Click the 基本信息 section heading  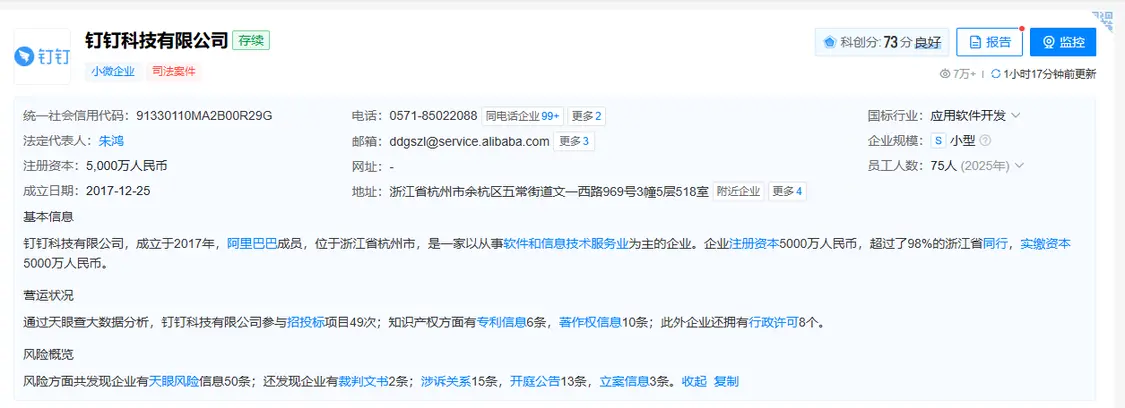48,216
